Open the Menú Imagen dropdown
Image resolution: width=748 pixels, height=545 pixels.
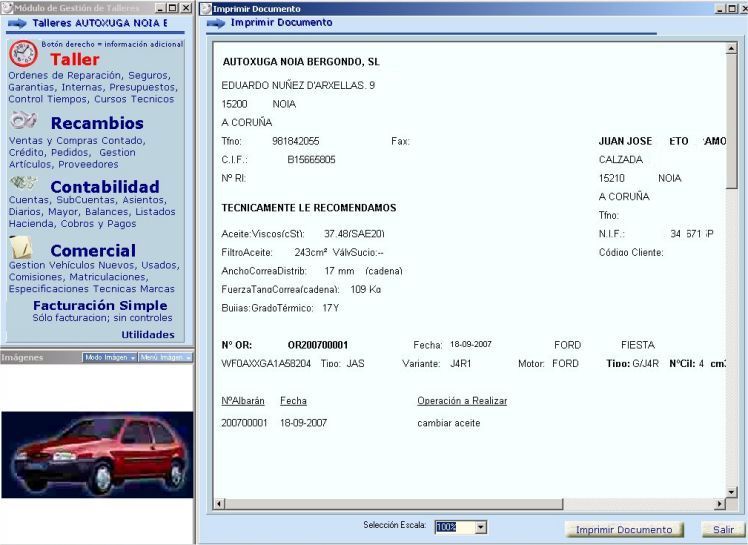tap(165, 357)
